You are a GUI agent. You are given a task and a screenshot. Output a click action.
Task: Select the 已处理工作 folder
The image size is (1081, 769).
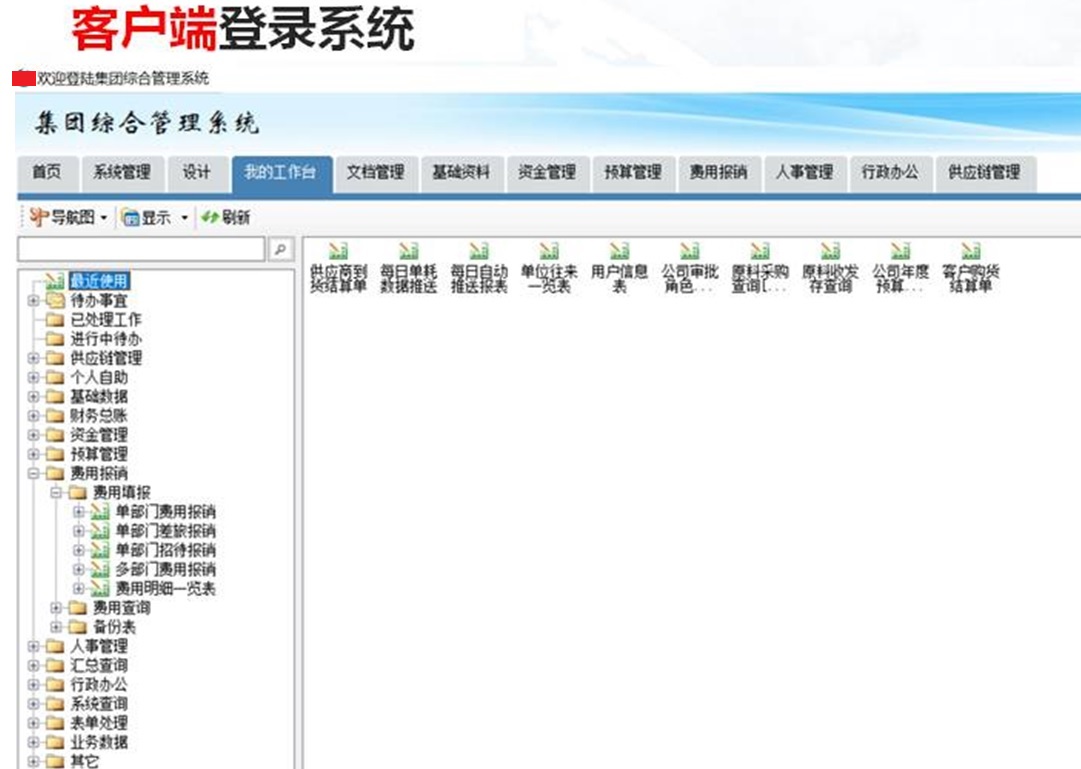point(105,320)
